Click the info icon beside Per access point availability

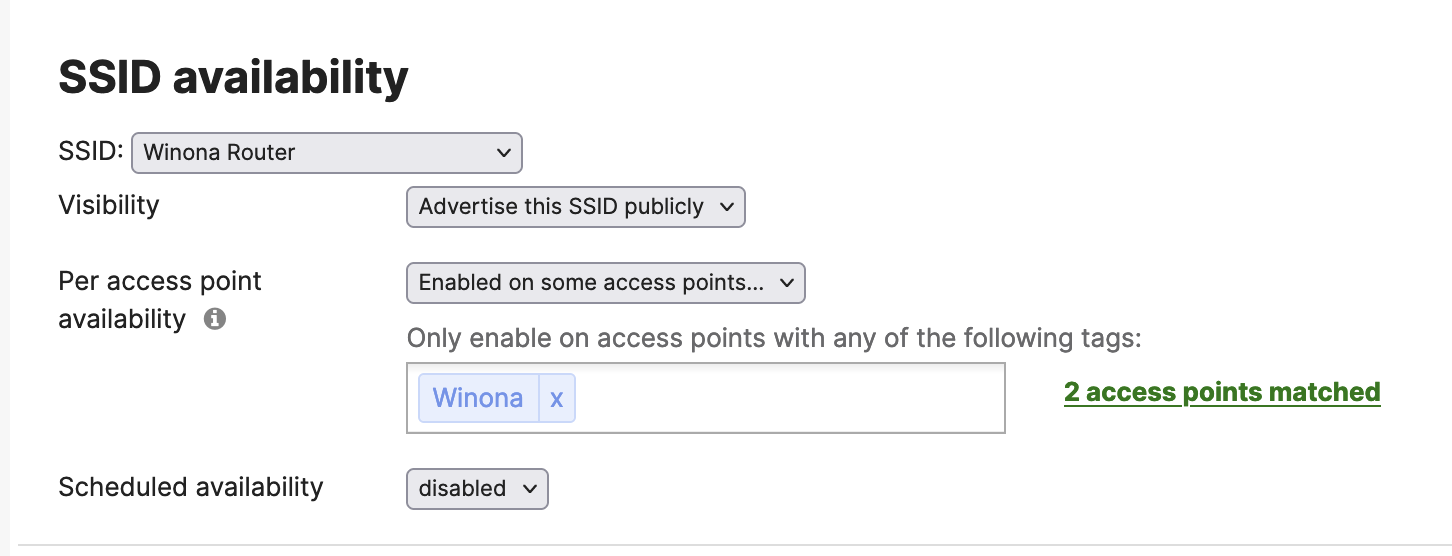point(214,320)
